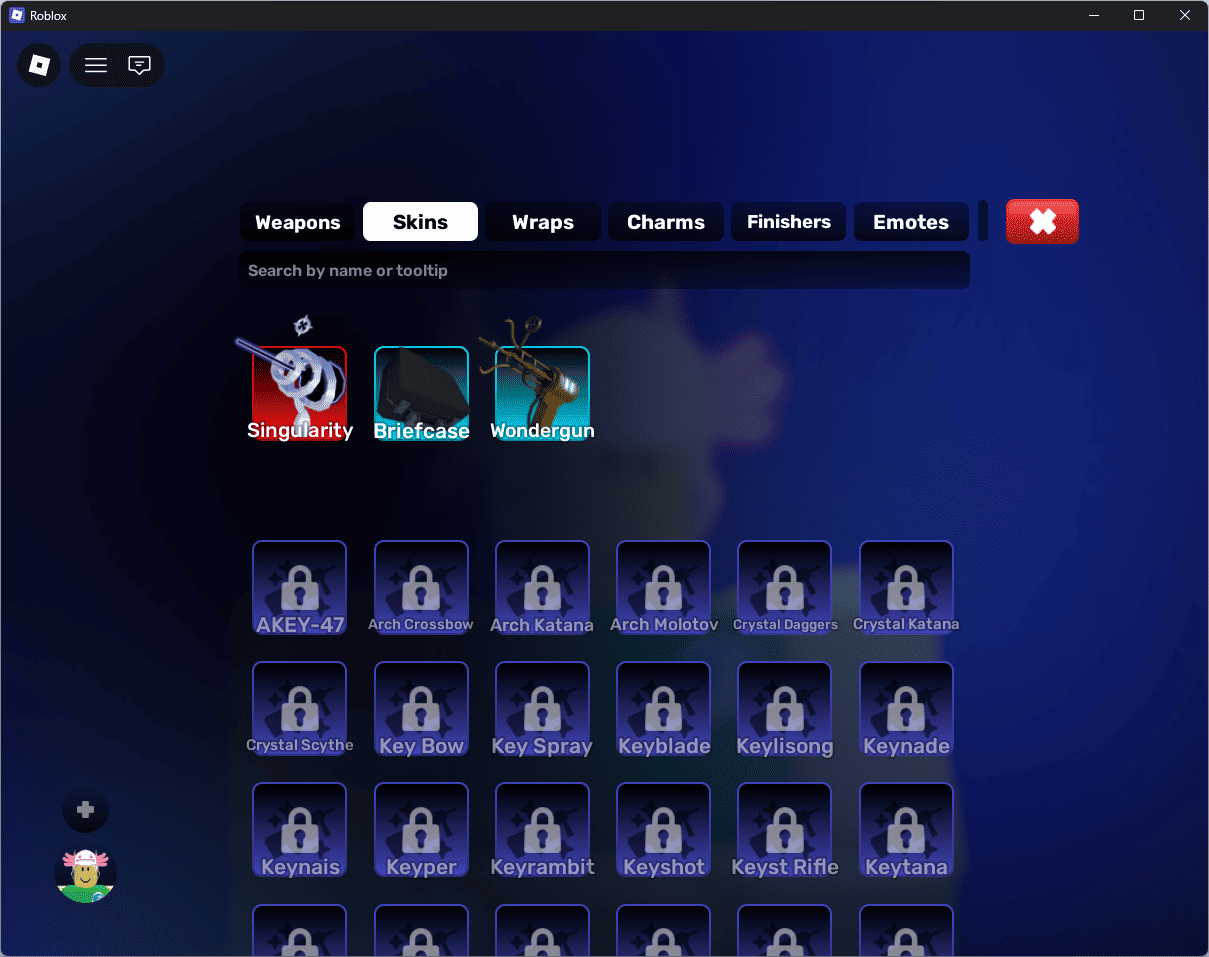Click the locked Keynais skin
This screenshot has height=957, width=1209.
pos(300,830)
